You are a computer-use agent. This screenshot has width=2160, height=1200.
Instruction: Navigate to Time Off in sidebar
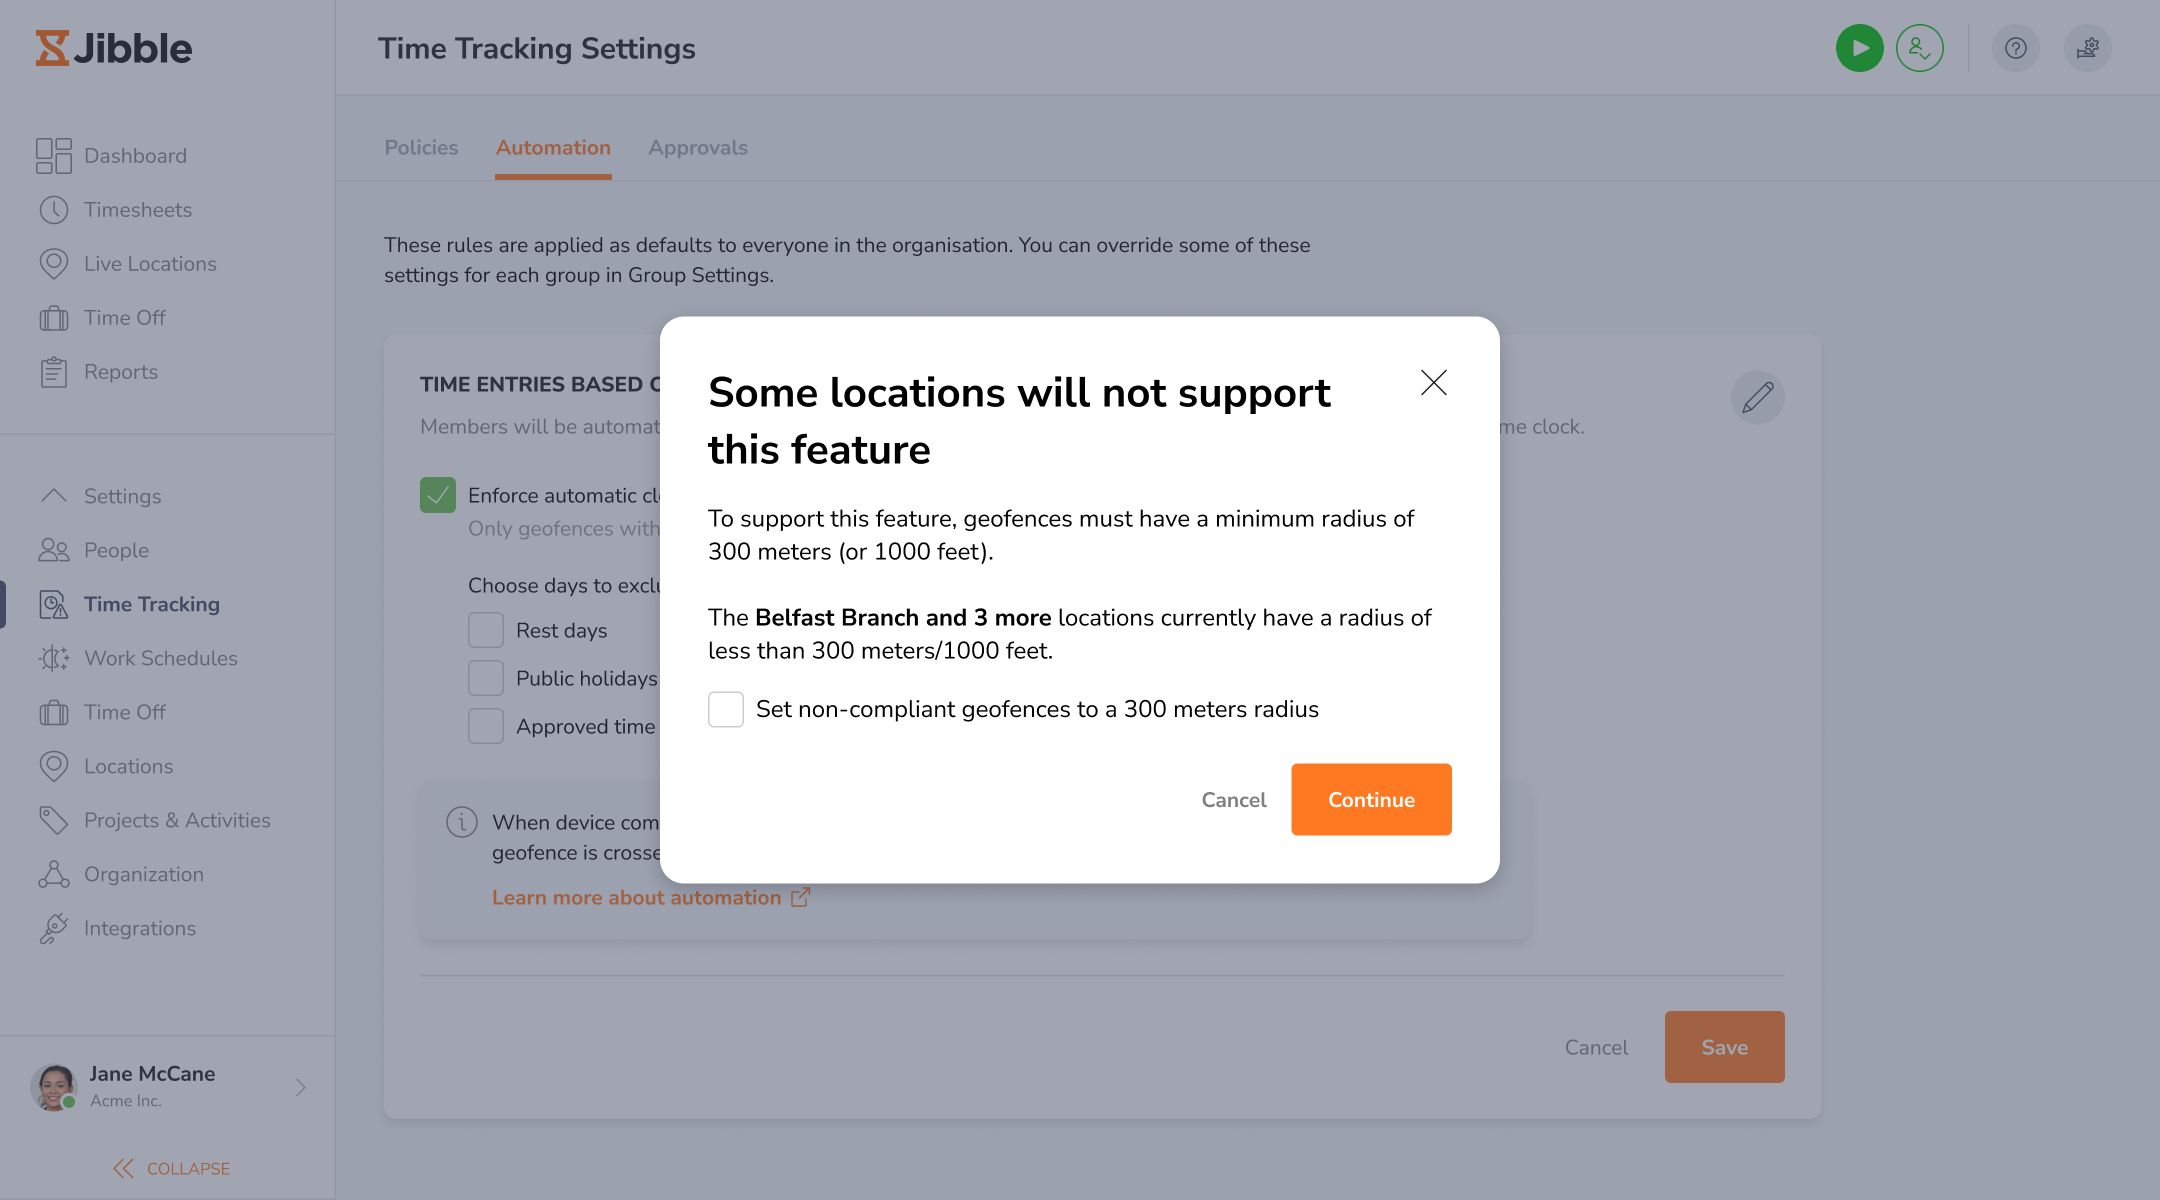pyautogui.click(x=124, y=316)
